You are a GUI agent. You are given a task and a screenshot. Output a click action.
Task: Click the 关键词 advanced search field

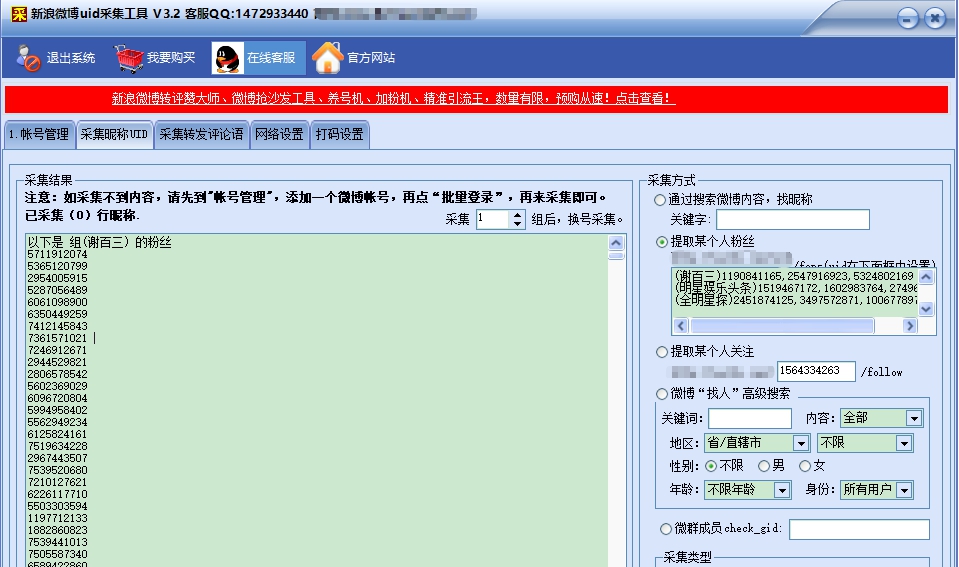pyautogui.click(x=750, y=418)
